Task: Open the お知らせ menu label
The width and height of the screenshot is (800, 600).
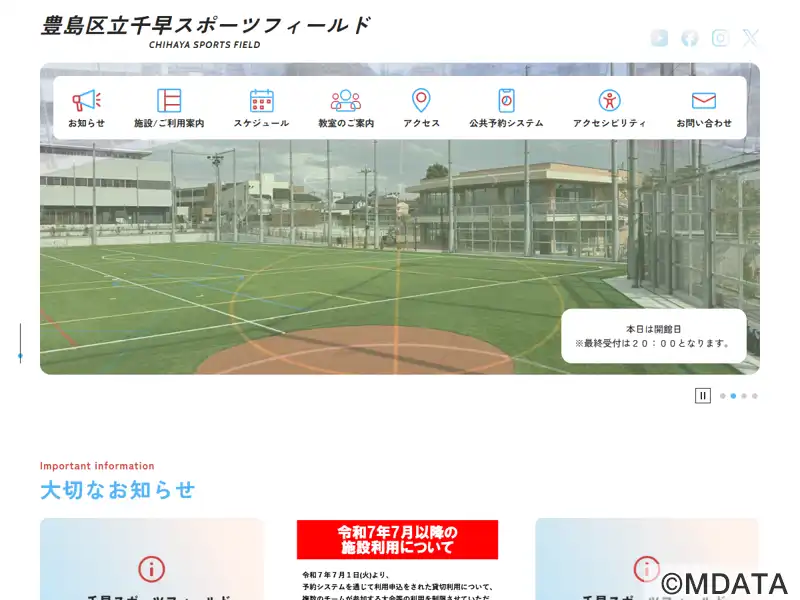Action: click(86, 123)
